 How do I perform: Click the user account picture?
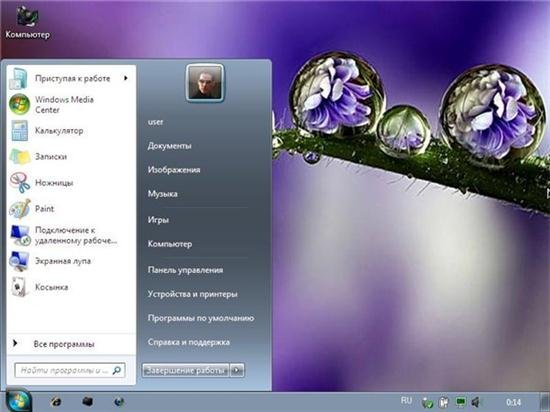pos(205,83)
